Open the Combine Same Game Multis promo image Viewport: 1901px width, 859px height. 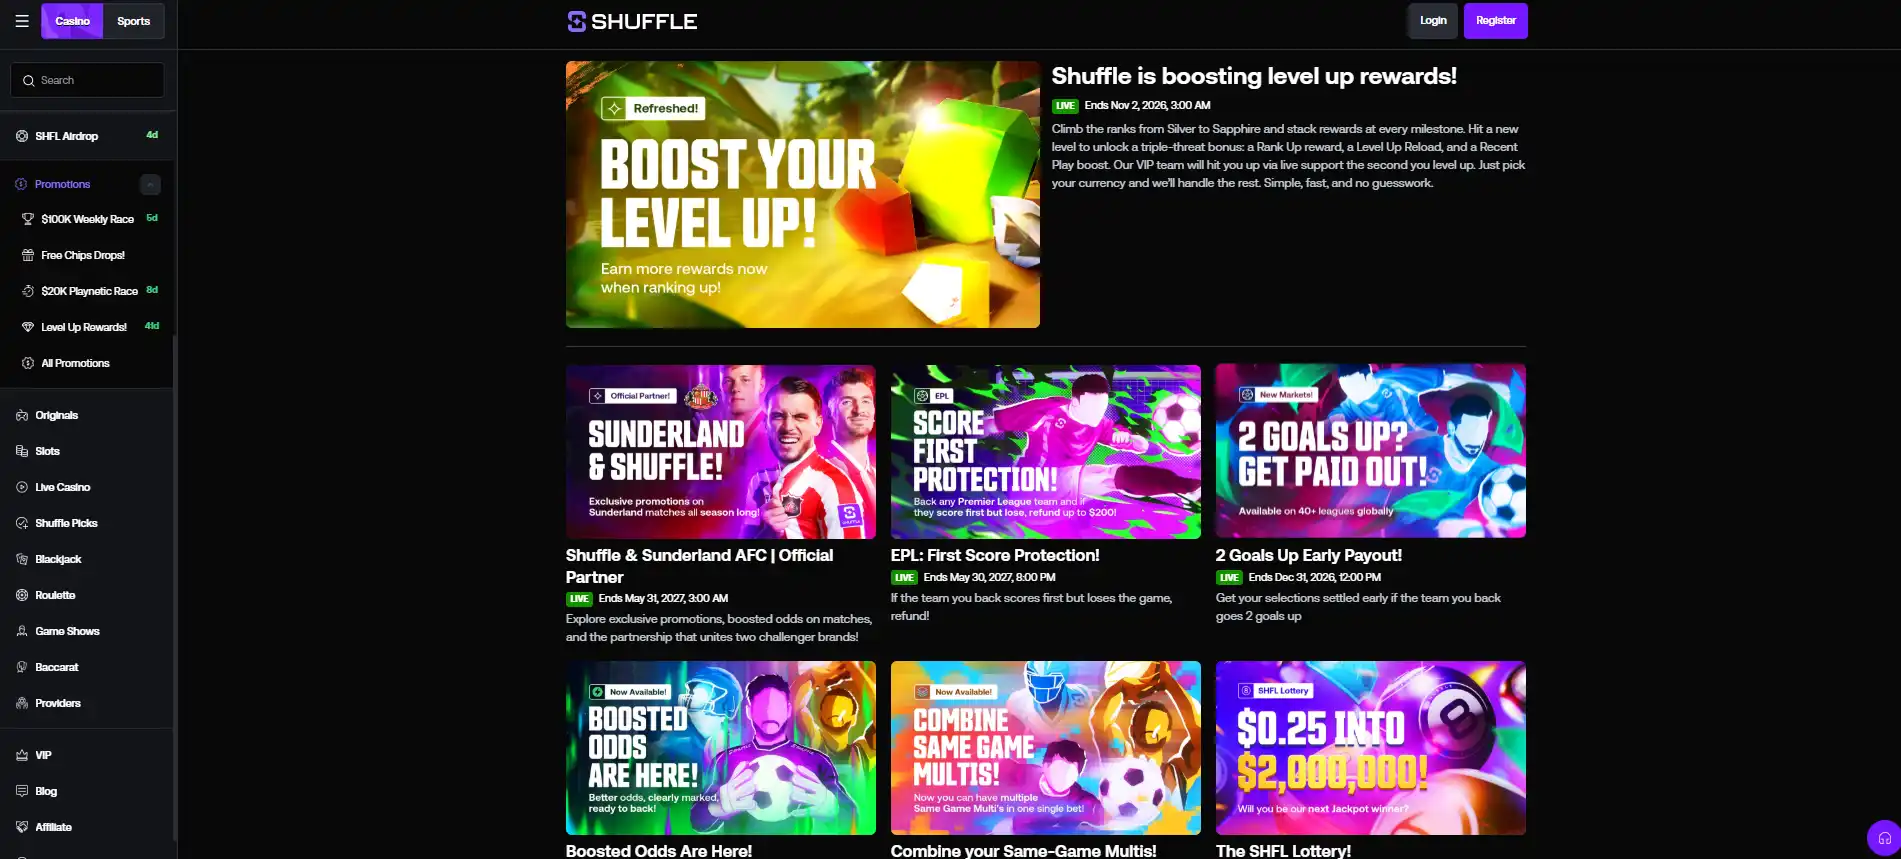pos(1046,748)
